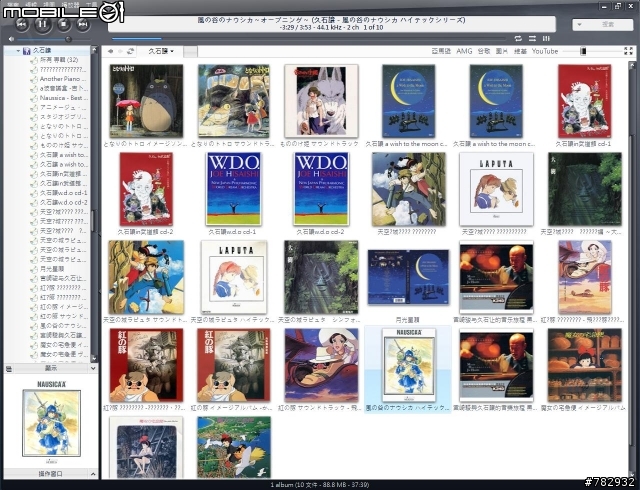
Task: Click the 久石讓 artist library icon
Action: coord(27,51)
